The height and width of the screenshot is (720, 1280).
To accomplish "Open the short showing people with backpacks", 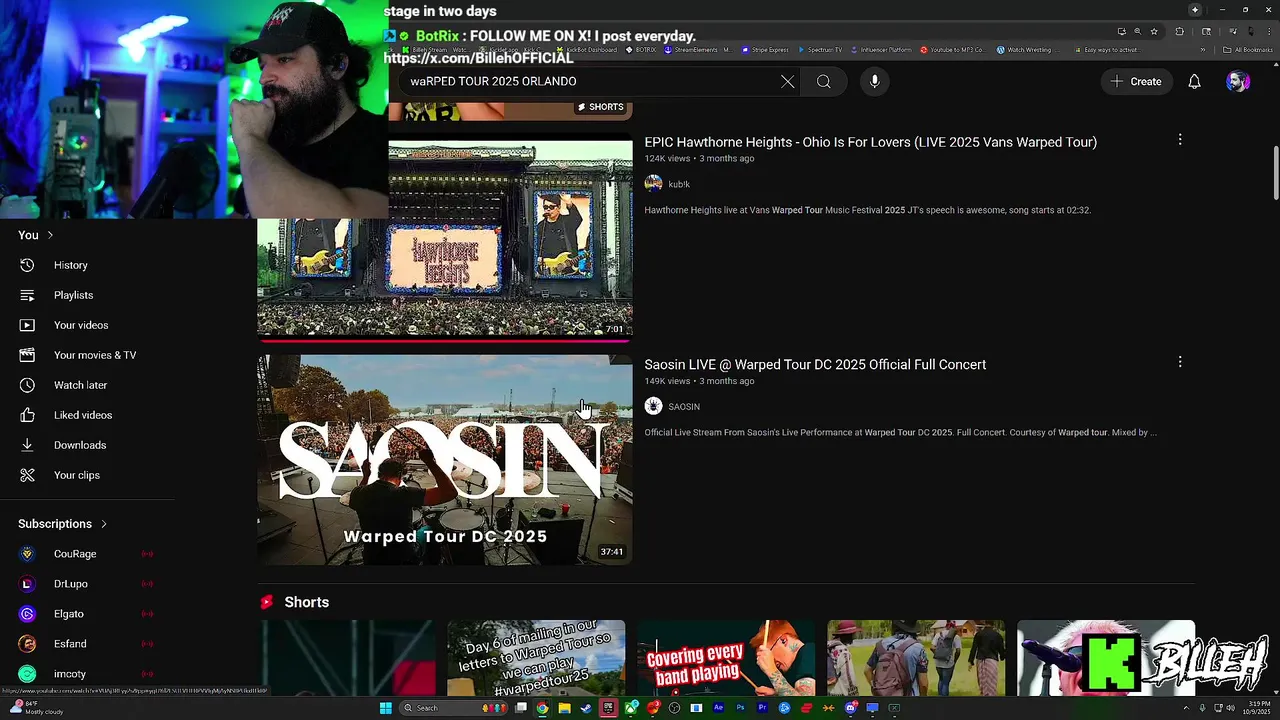I will coord(916,658).
